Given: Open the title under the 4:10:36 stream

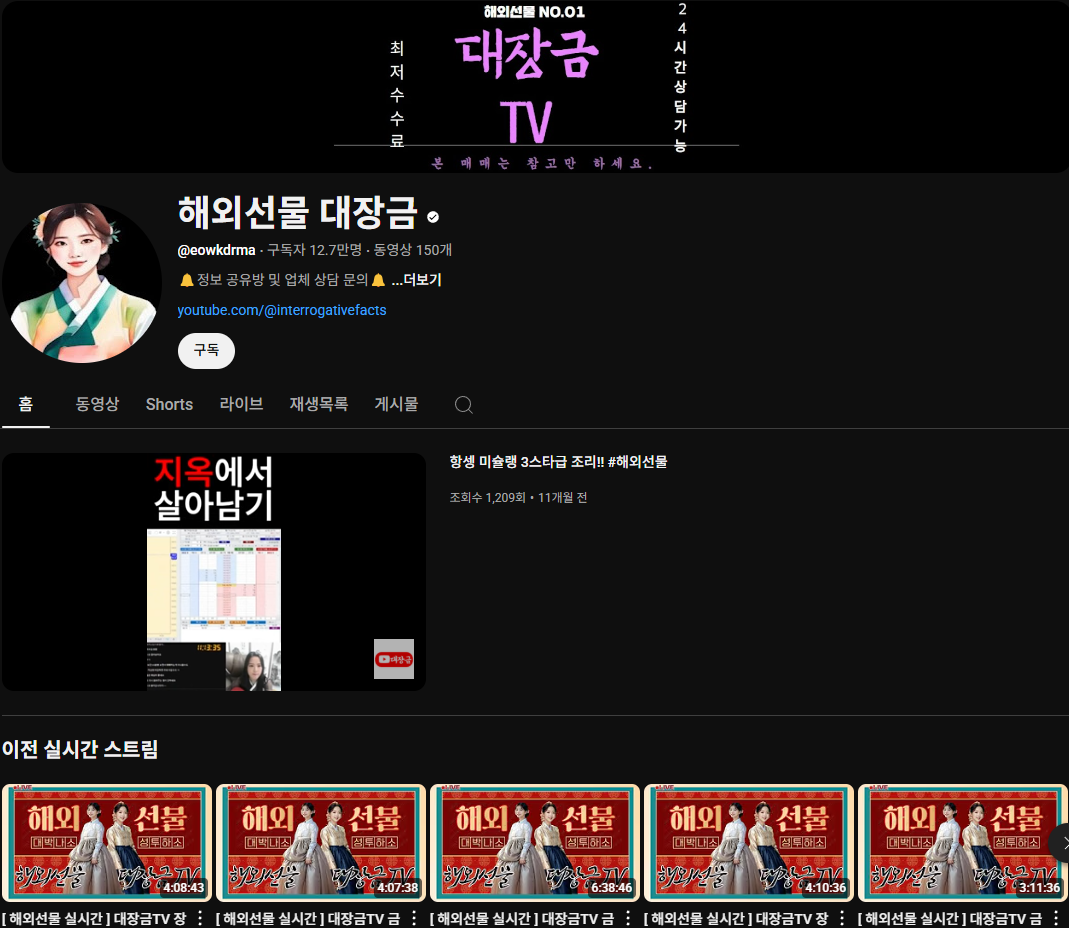Looking at the screenshot, I should coord(736,918).
